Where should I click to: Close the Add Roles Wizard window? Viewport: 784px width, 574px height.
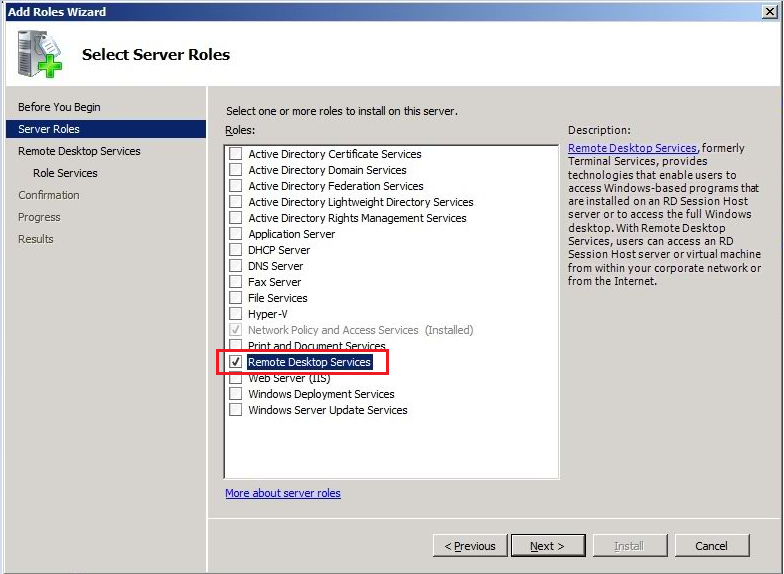coord(770,12)
